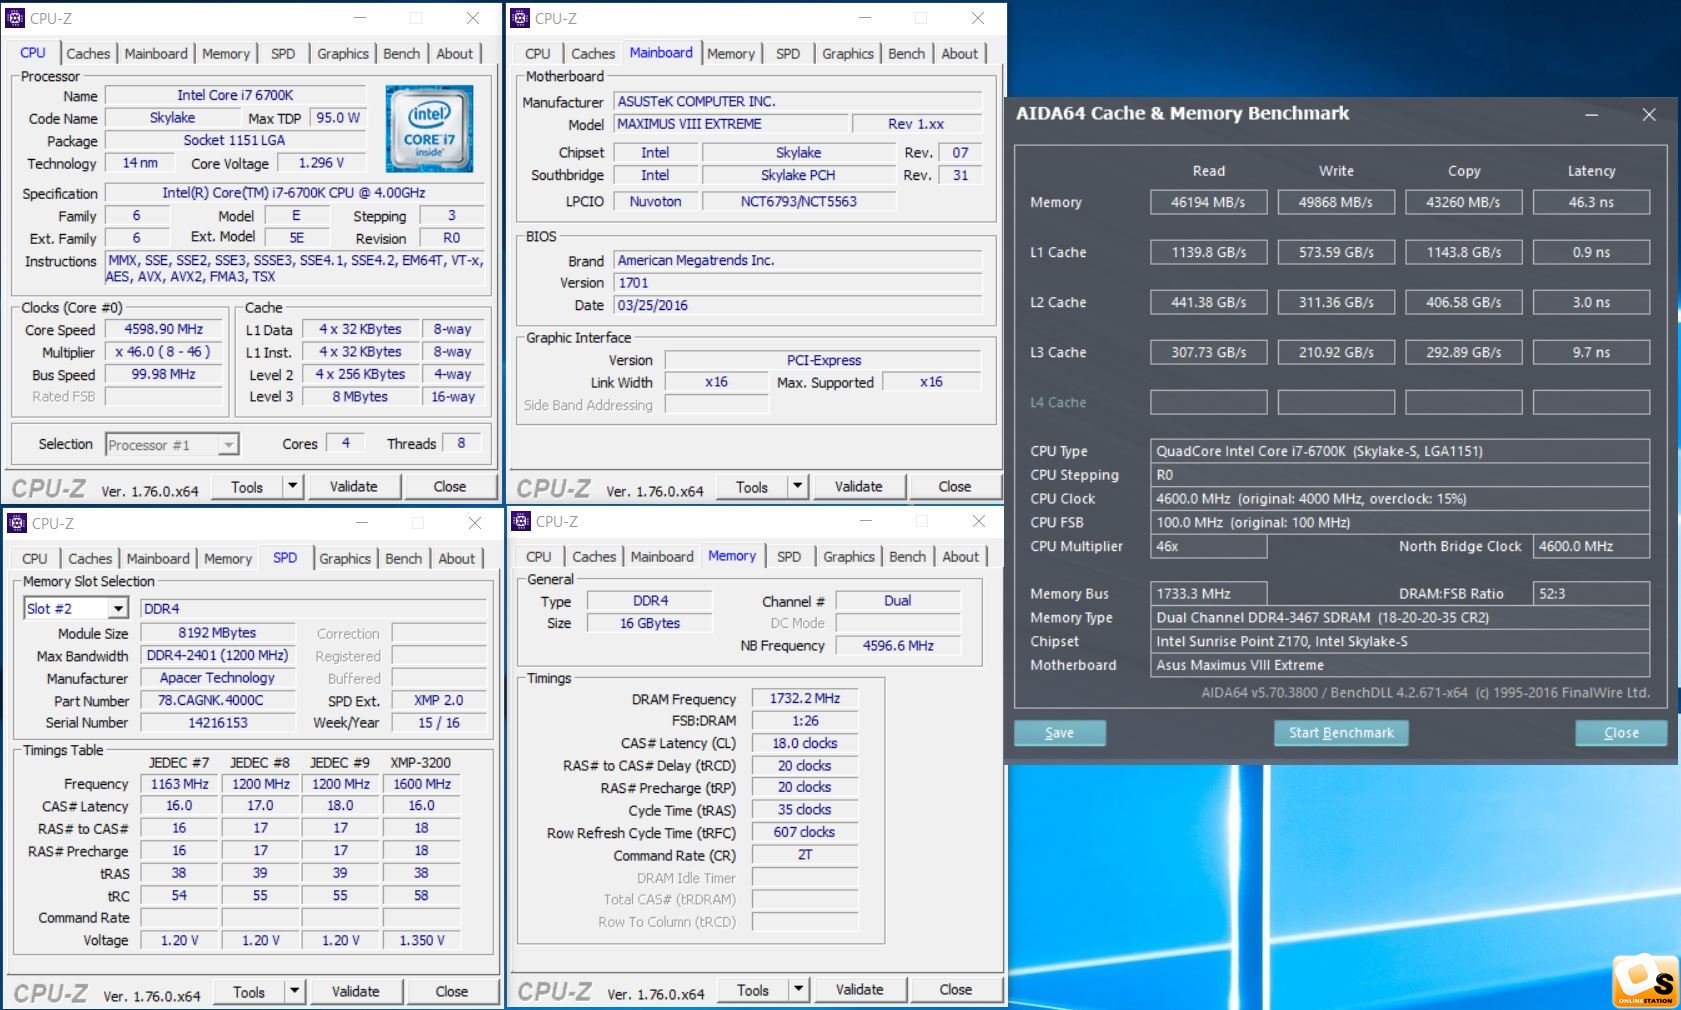This screenshot has width=1681, height=1010.
Task: Click Core Speed 4598.90 MHz value
Action: coord(164,329)
